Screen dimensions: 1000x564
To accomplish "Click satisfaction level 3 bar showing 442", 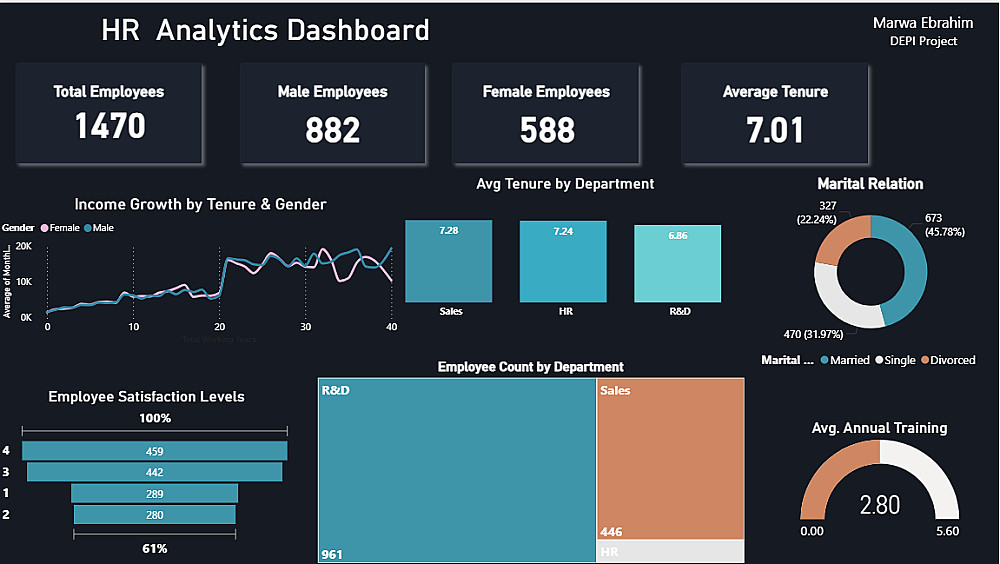I will coord(154,472).
